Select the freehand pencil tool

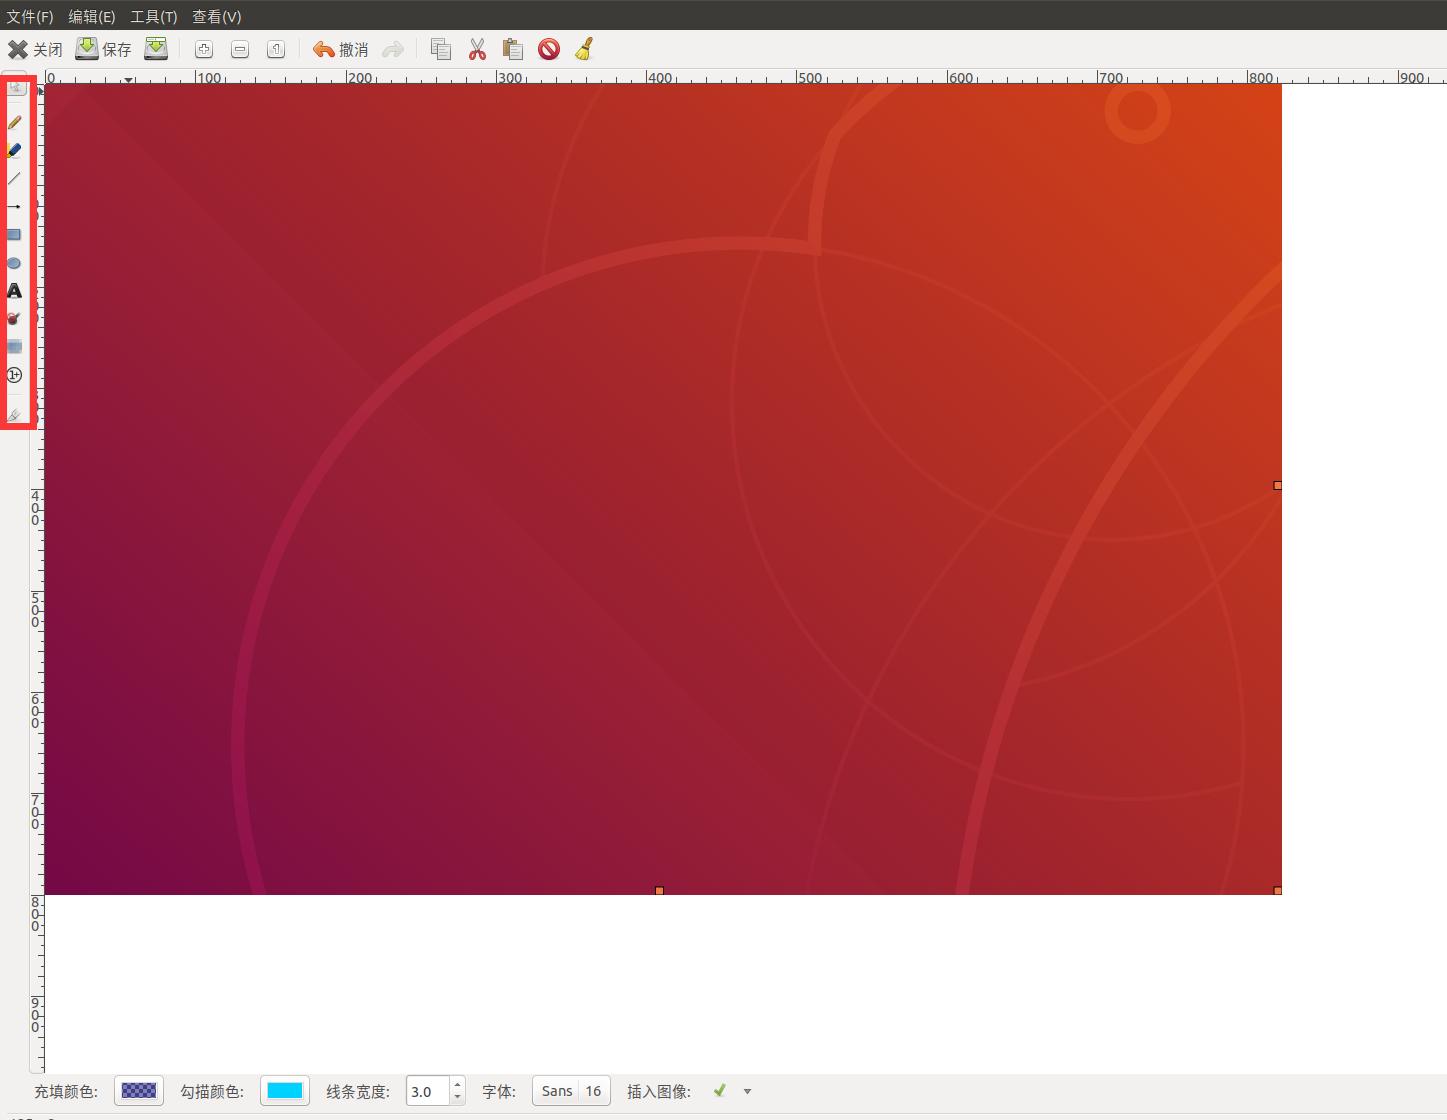[15, 122]
